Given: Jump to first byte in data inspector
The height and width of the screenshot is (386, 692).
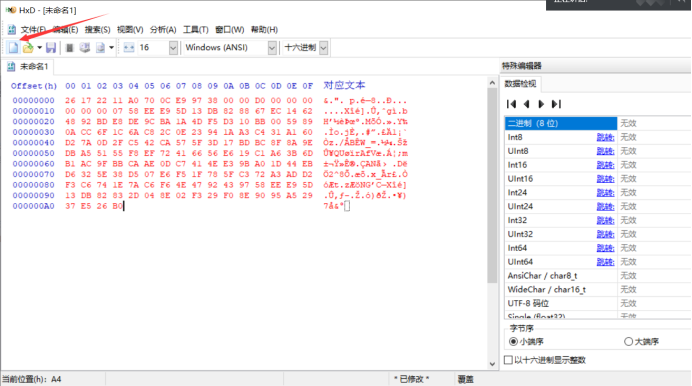Looking at the screenshot, I should [511, 104].
